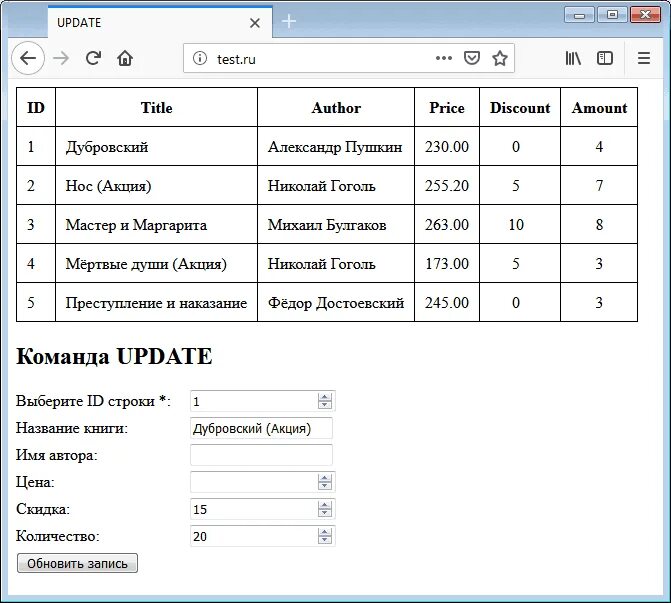This screenshot has height=603, width=671.
Task: Click the Amount column header
Action: coord(599,107)
